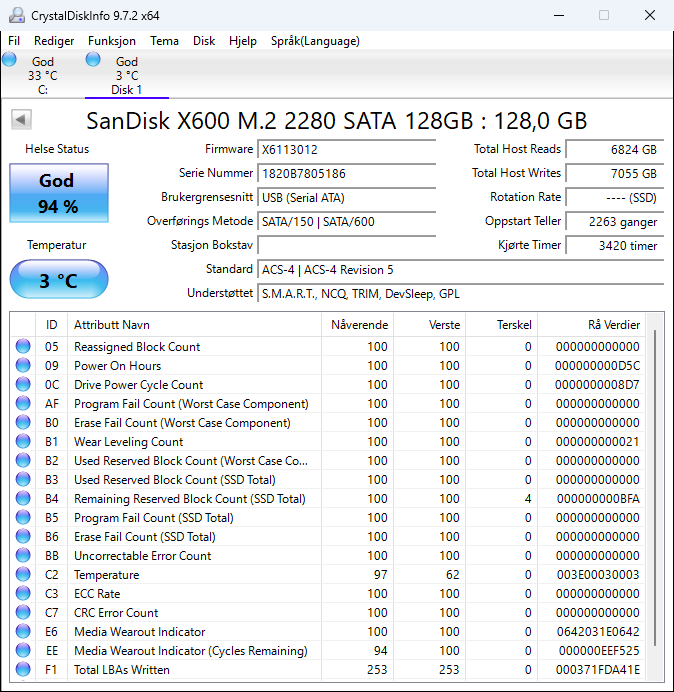Click the Nåverende column header

coord(358,325)
